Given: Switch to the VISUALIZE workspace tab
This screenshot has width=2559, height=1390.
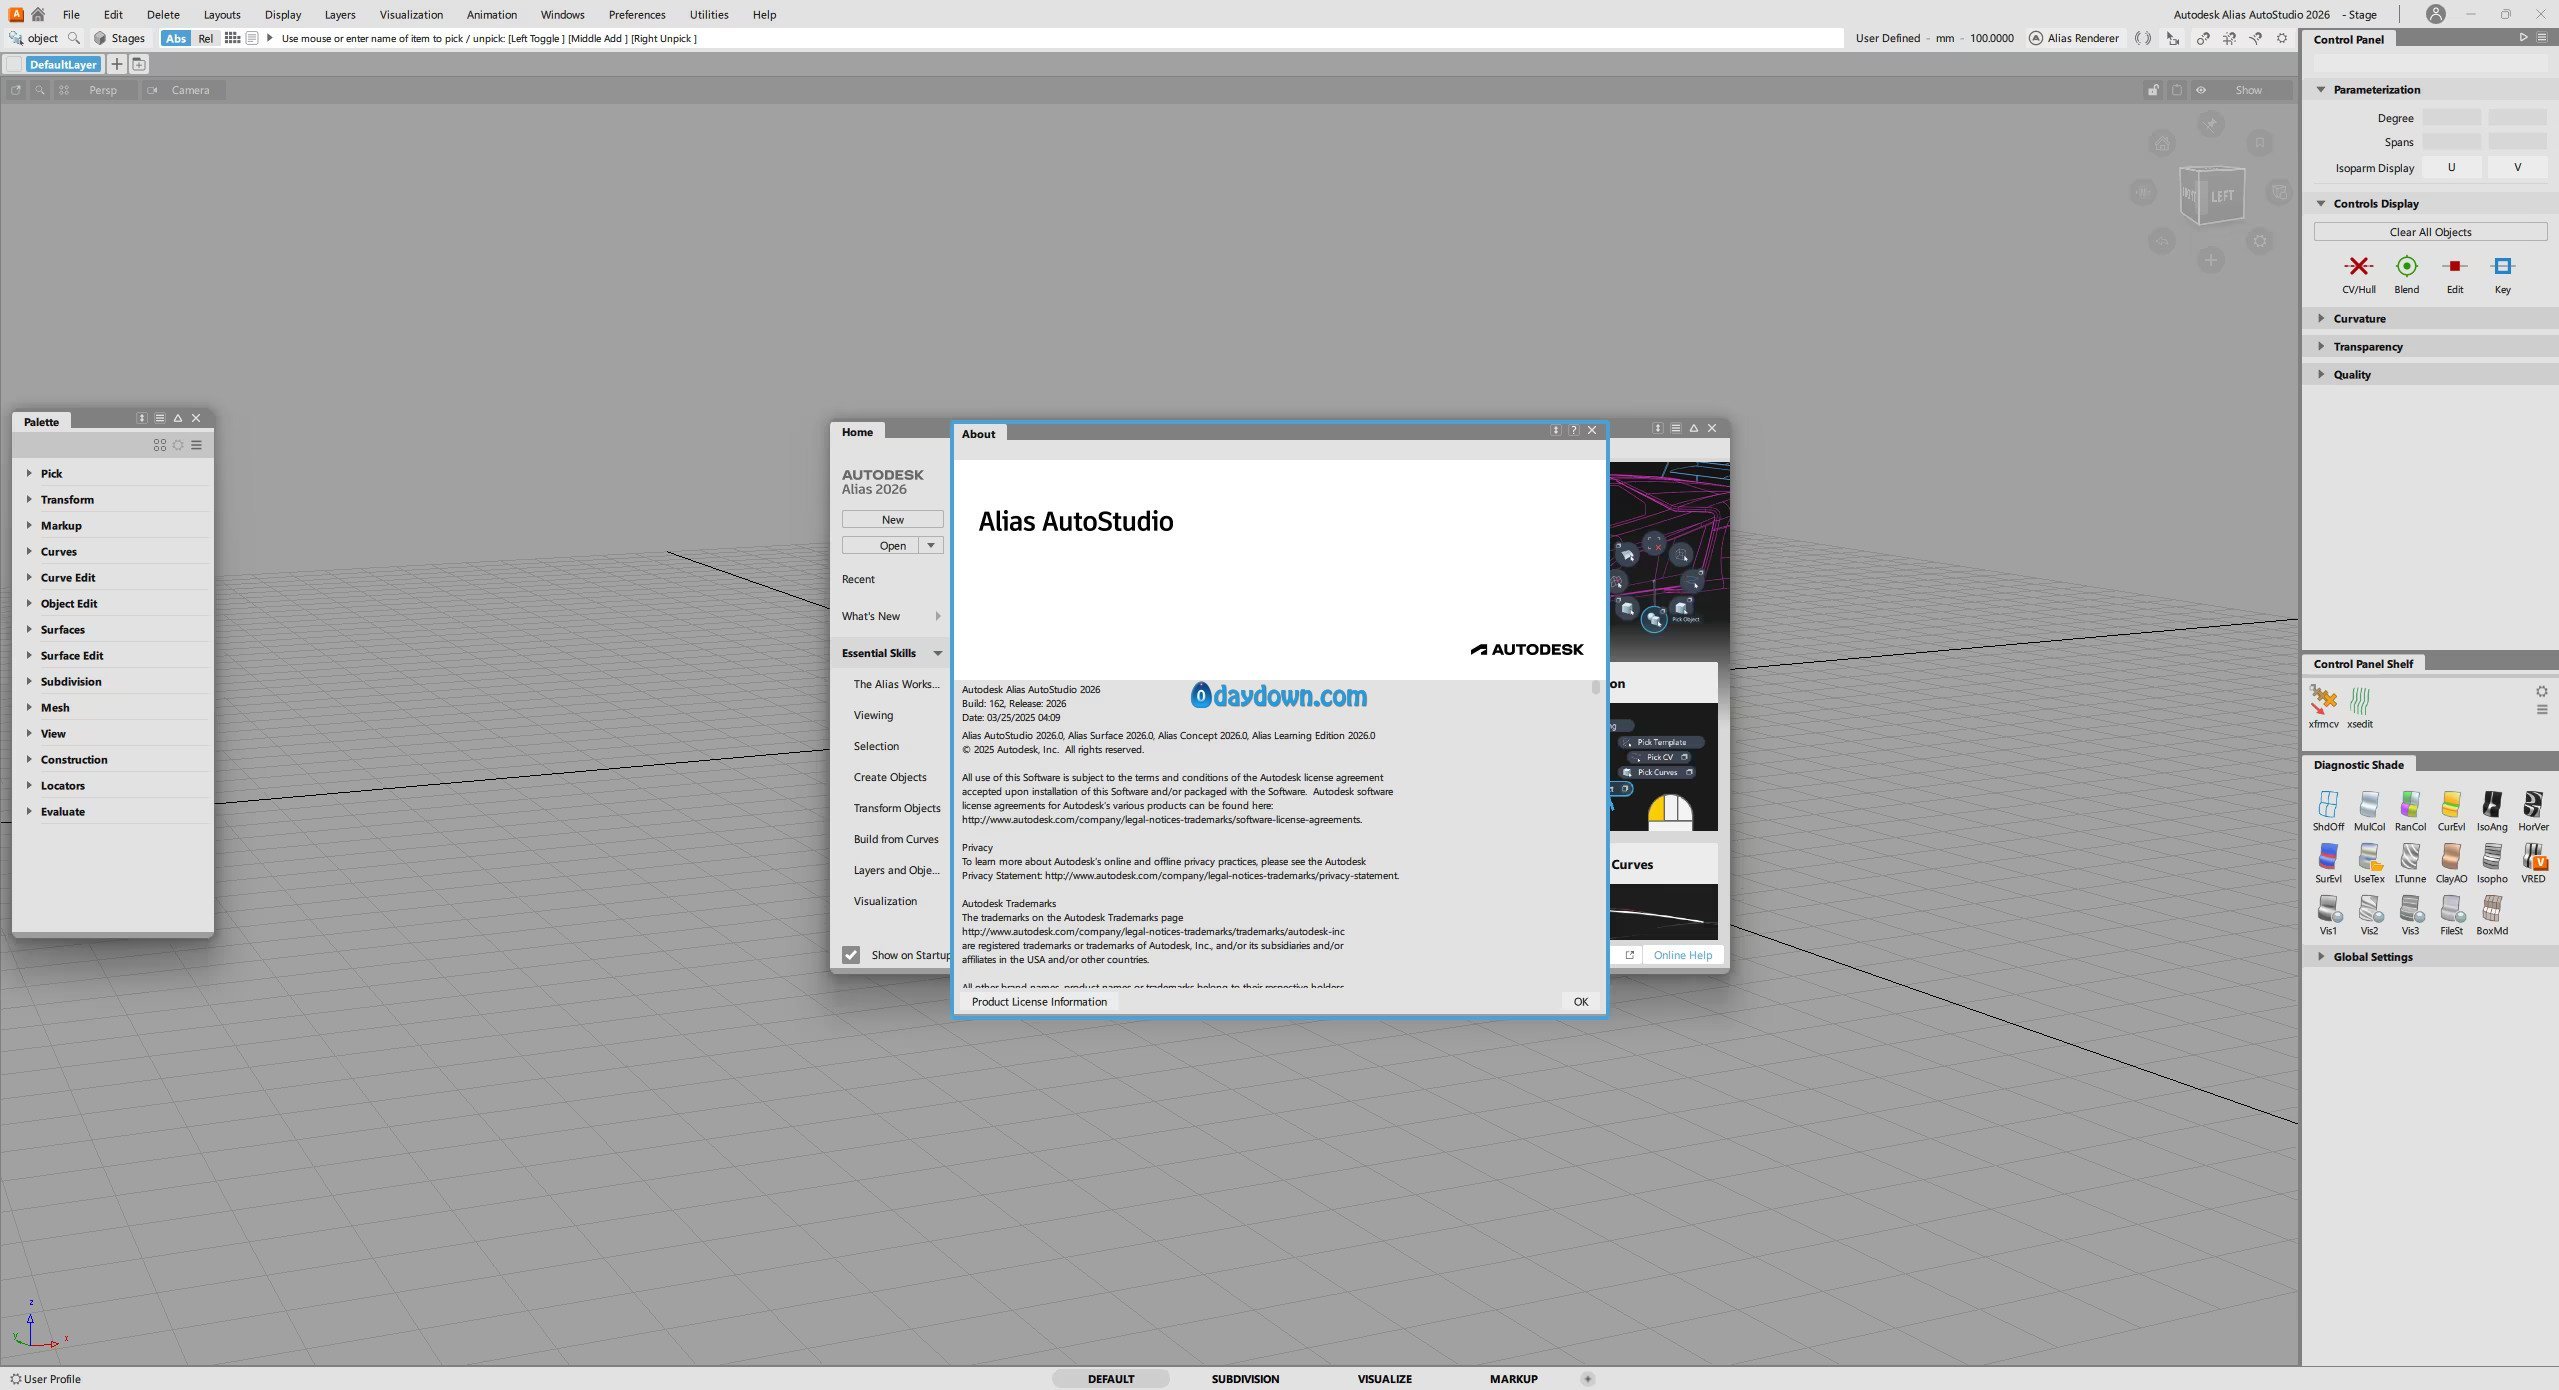Looking at the screenshot, I should 1384,1378.
